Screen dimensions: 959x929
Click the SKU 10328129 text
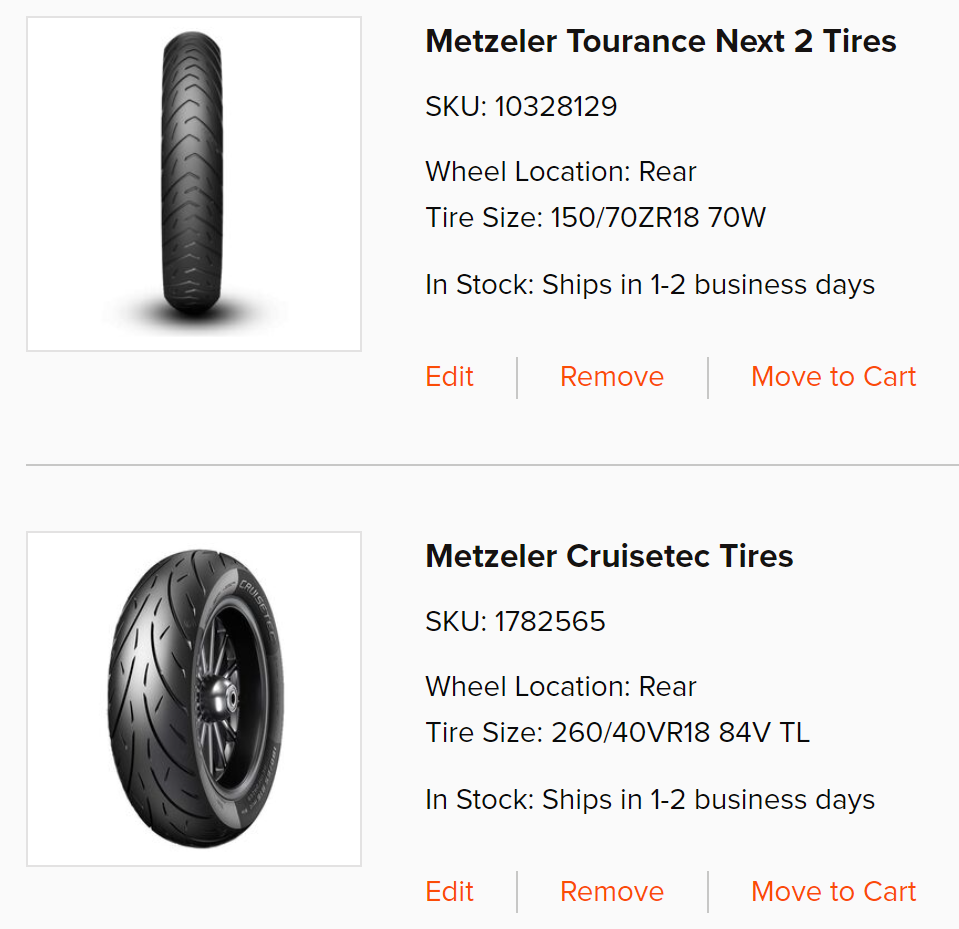tap(521, 106)
